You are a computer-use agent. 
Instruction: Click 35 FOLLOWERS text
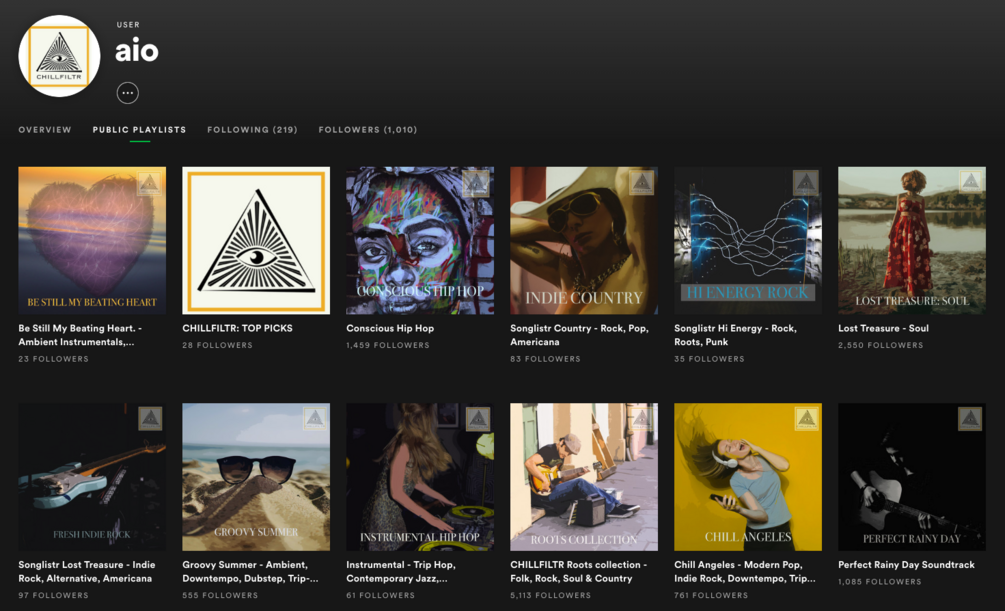[x=710, y=359]
